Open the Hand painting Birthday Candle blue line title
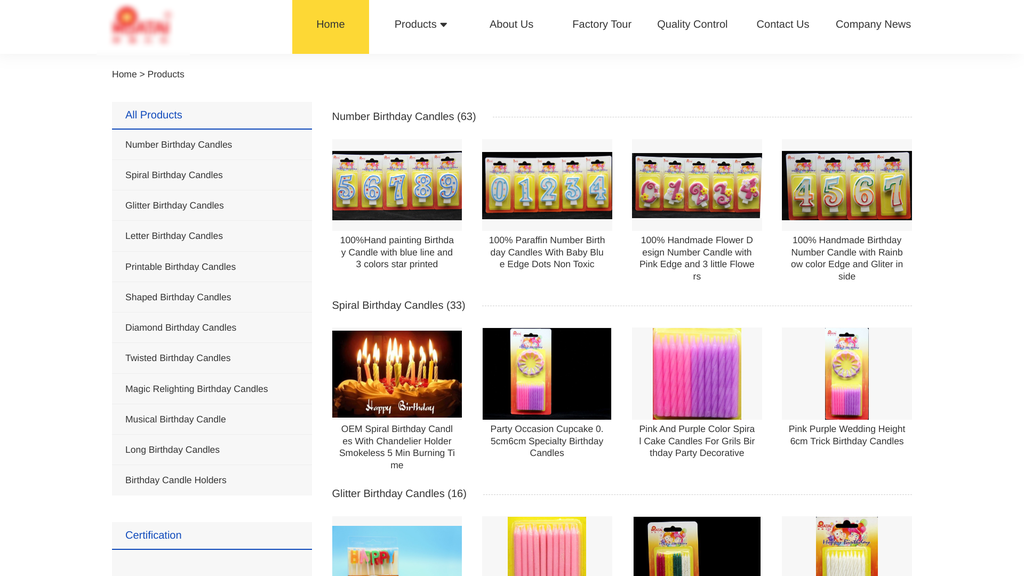 (x=397, y=253)
